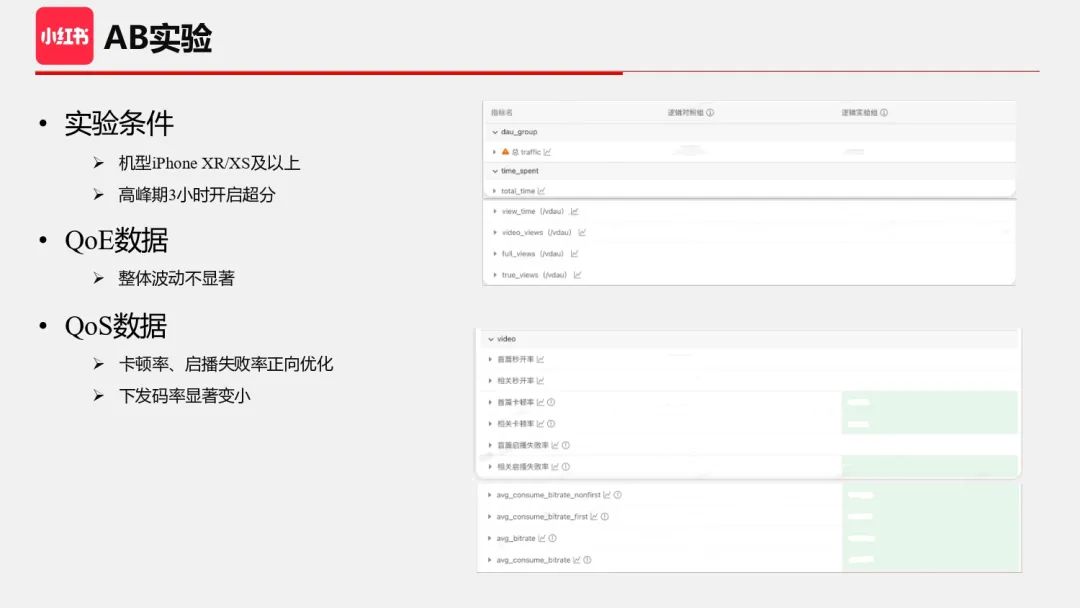Screen dimensions: 1080x608
Task: Click the 逻辑实验组 column header text
Action: pos(859,112)
